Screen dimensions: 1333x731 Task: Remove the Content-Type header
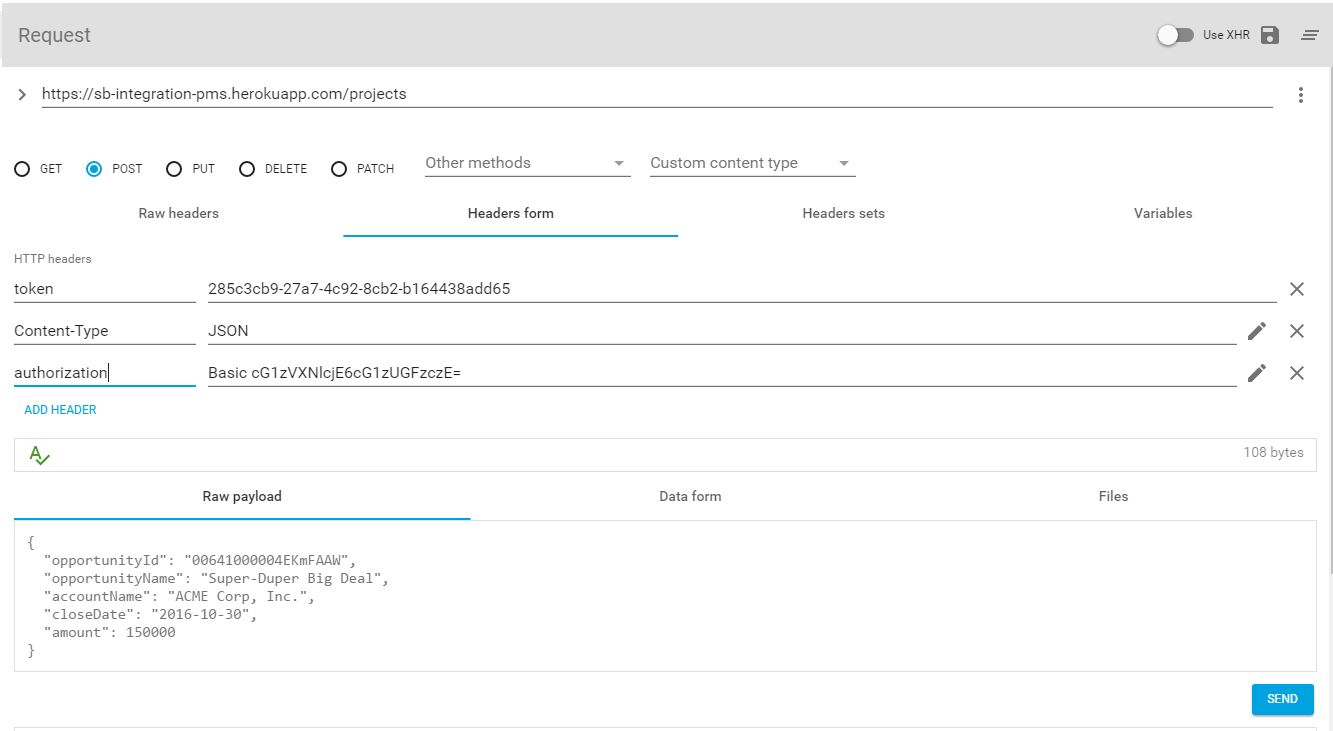pyautogui.click(x=1297, y=331)
